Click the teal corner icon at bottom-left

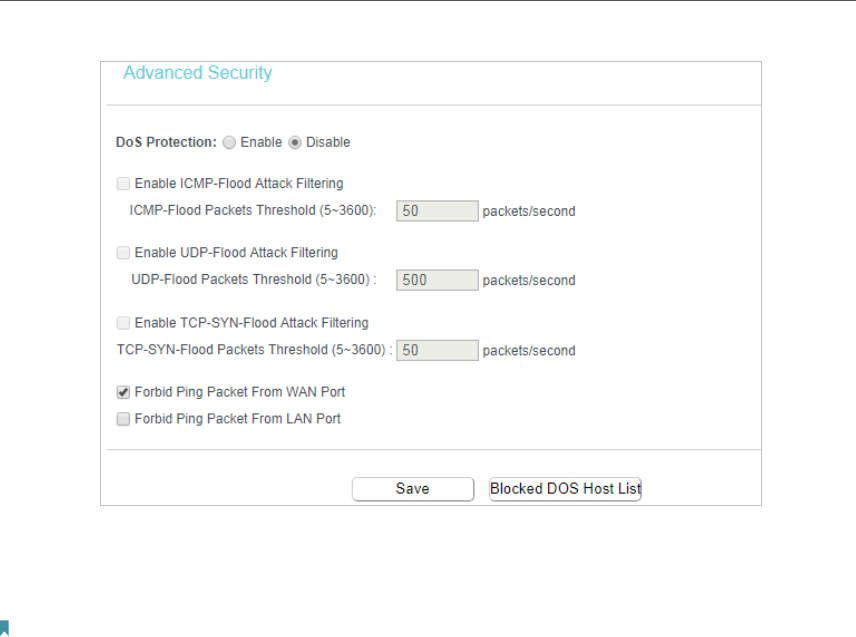click(x=4, y=628)
